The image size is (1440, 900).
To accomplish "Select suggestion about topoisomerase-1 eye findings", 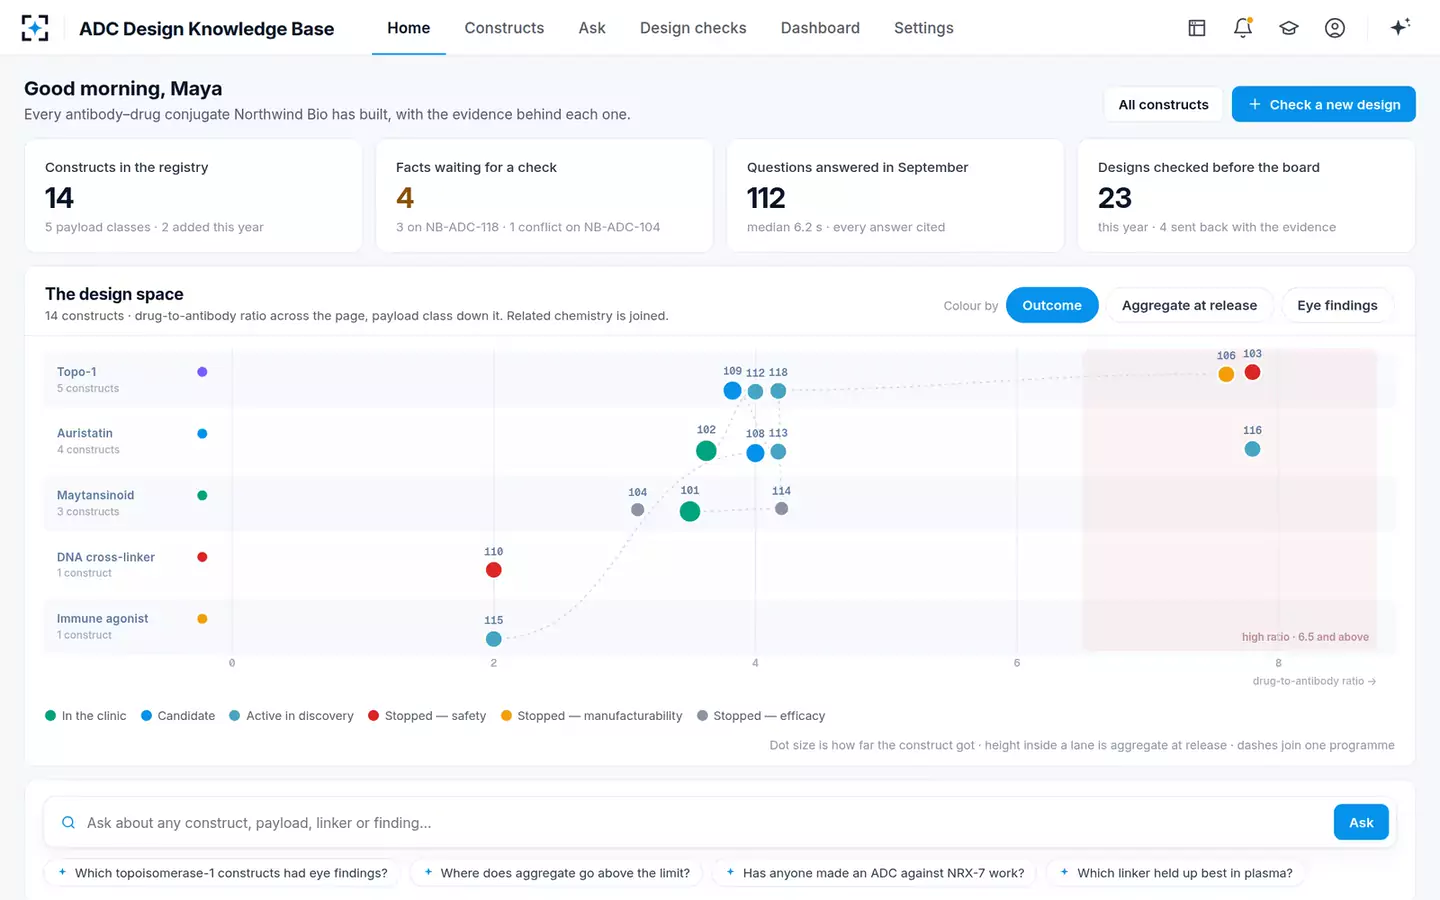I will click(x=223, y=873).
